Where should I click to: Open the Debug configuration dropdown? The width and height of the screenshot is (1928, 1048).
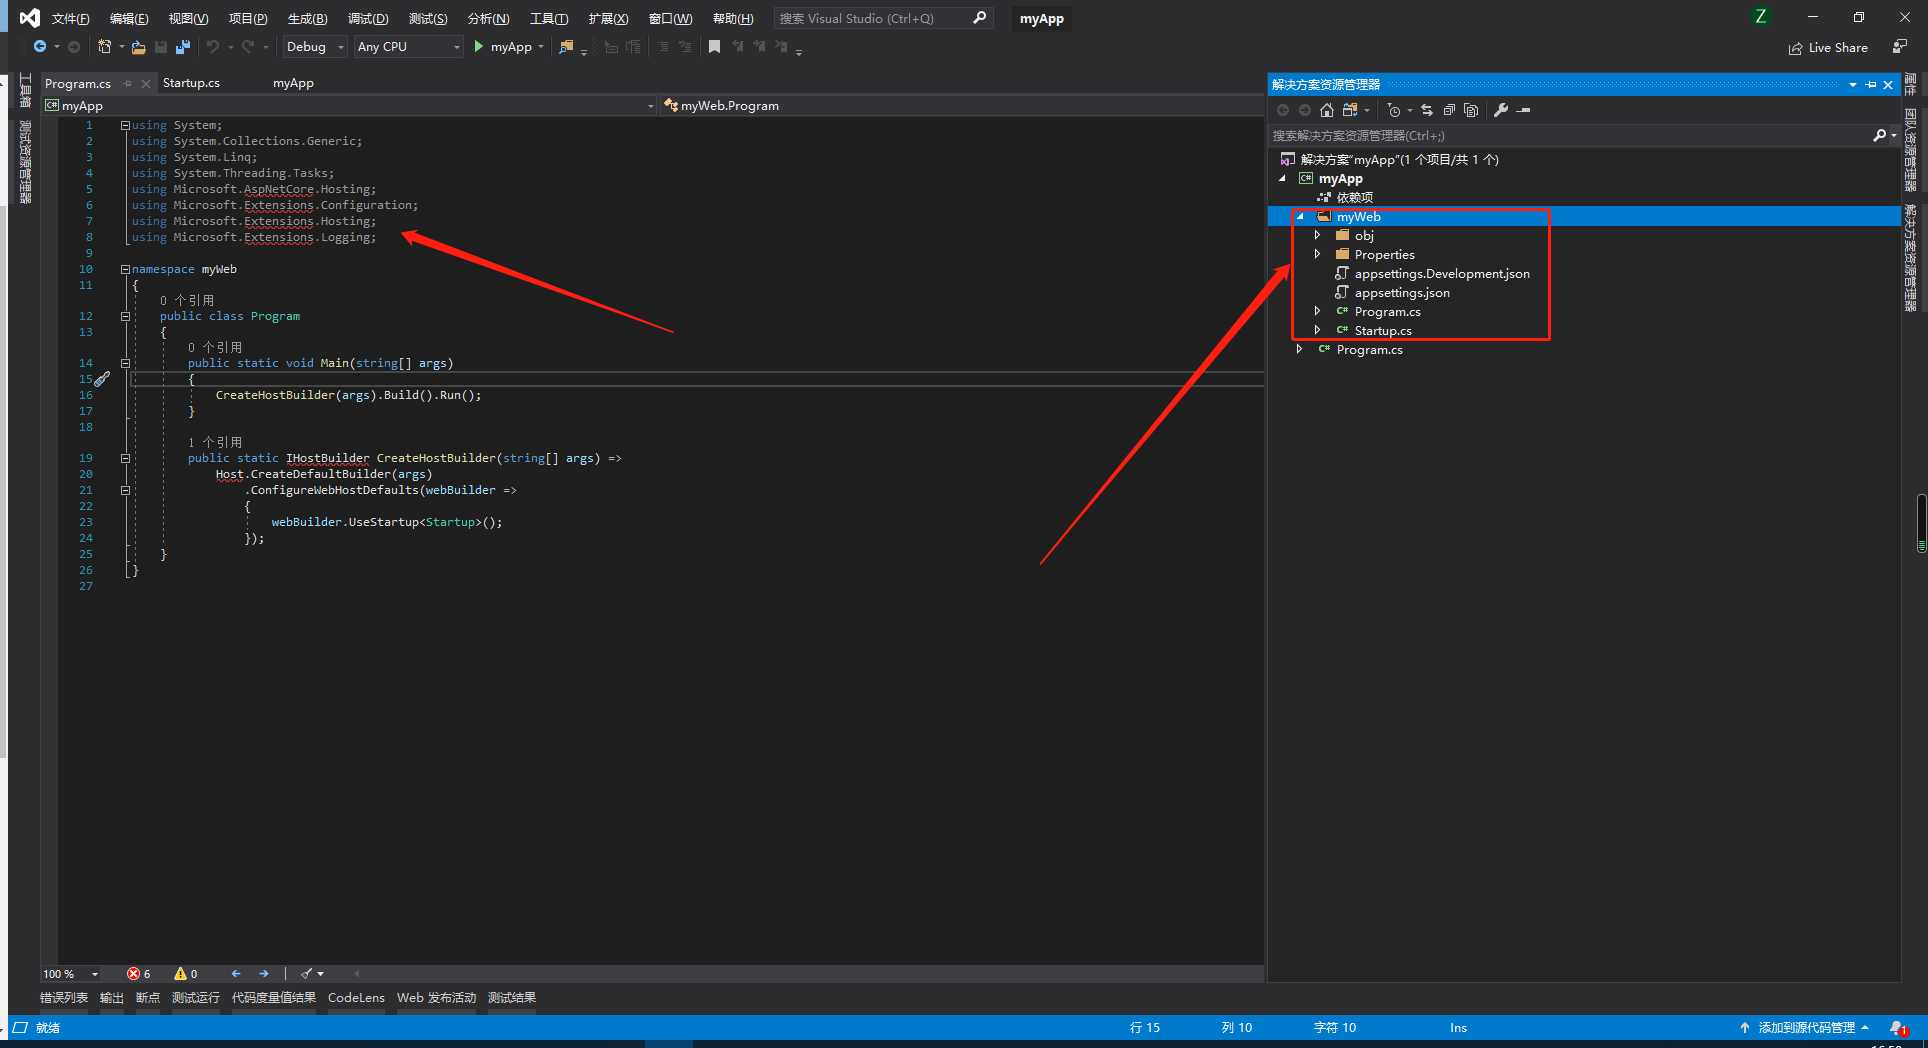click(315, 47)
